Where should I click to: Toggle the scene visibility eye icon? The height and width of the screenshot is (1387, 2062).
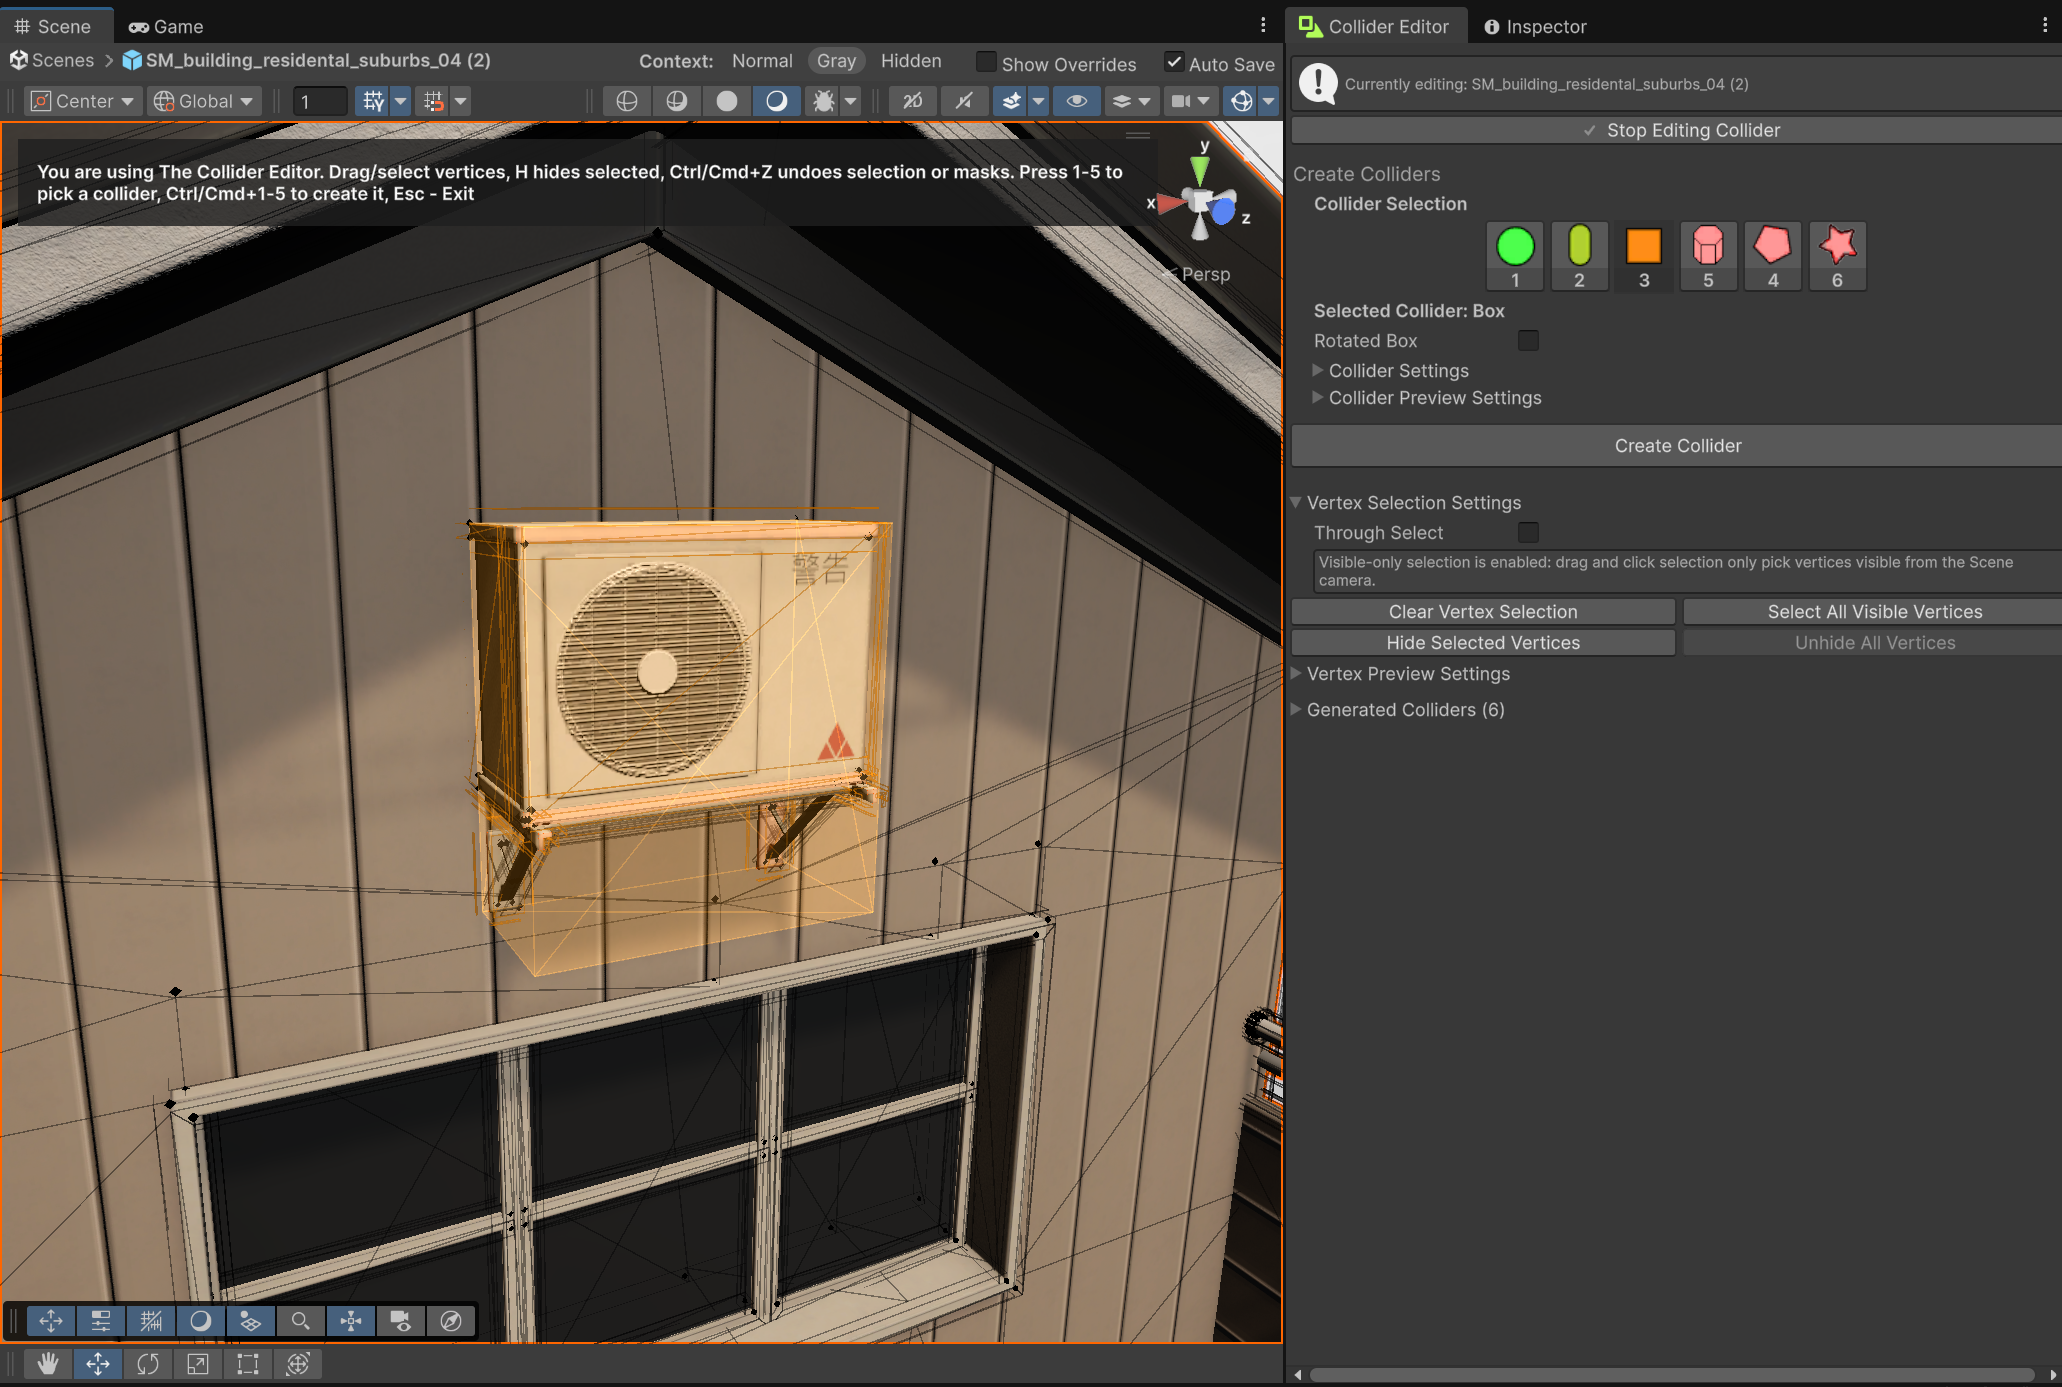pos(1076,101)
